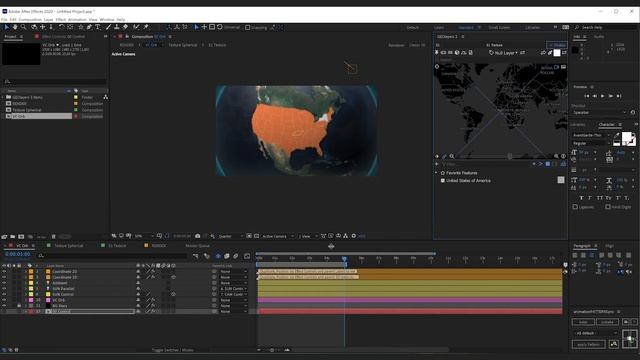The height and width of the screenshot is (360, 640).
Task: Click Faux Bold T icon in Character panel
Action: [x=582, y=198]
